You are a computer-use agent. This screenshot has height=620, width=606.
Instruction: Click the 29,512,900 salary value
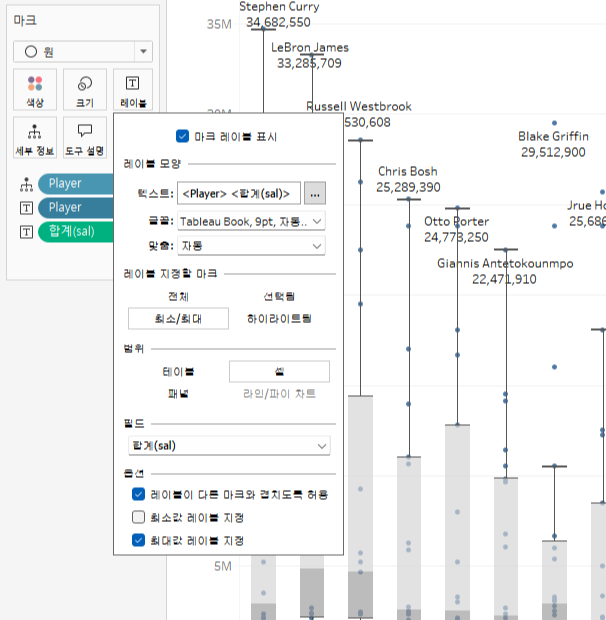coord(553,152)
